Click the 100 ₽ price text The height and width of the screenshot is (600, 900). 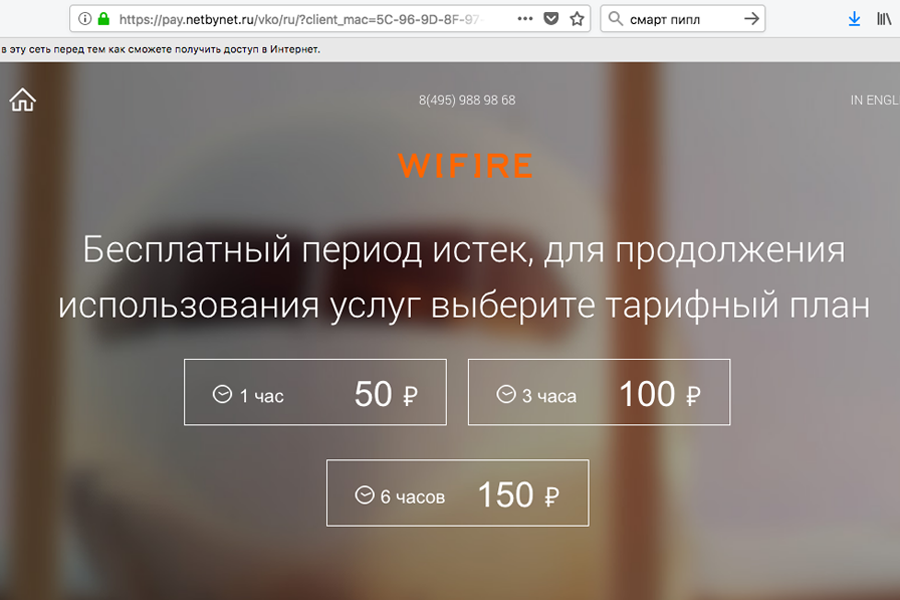tap(660, 394)
